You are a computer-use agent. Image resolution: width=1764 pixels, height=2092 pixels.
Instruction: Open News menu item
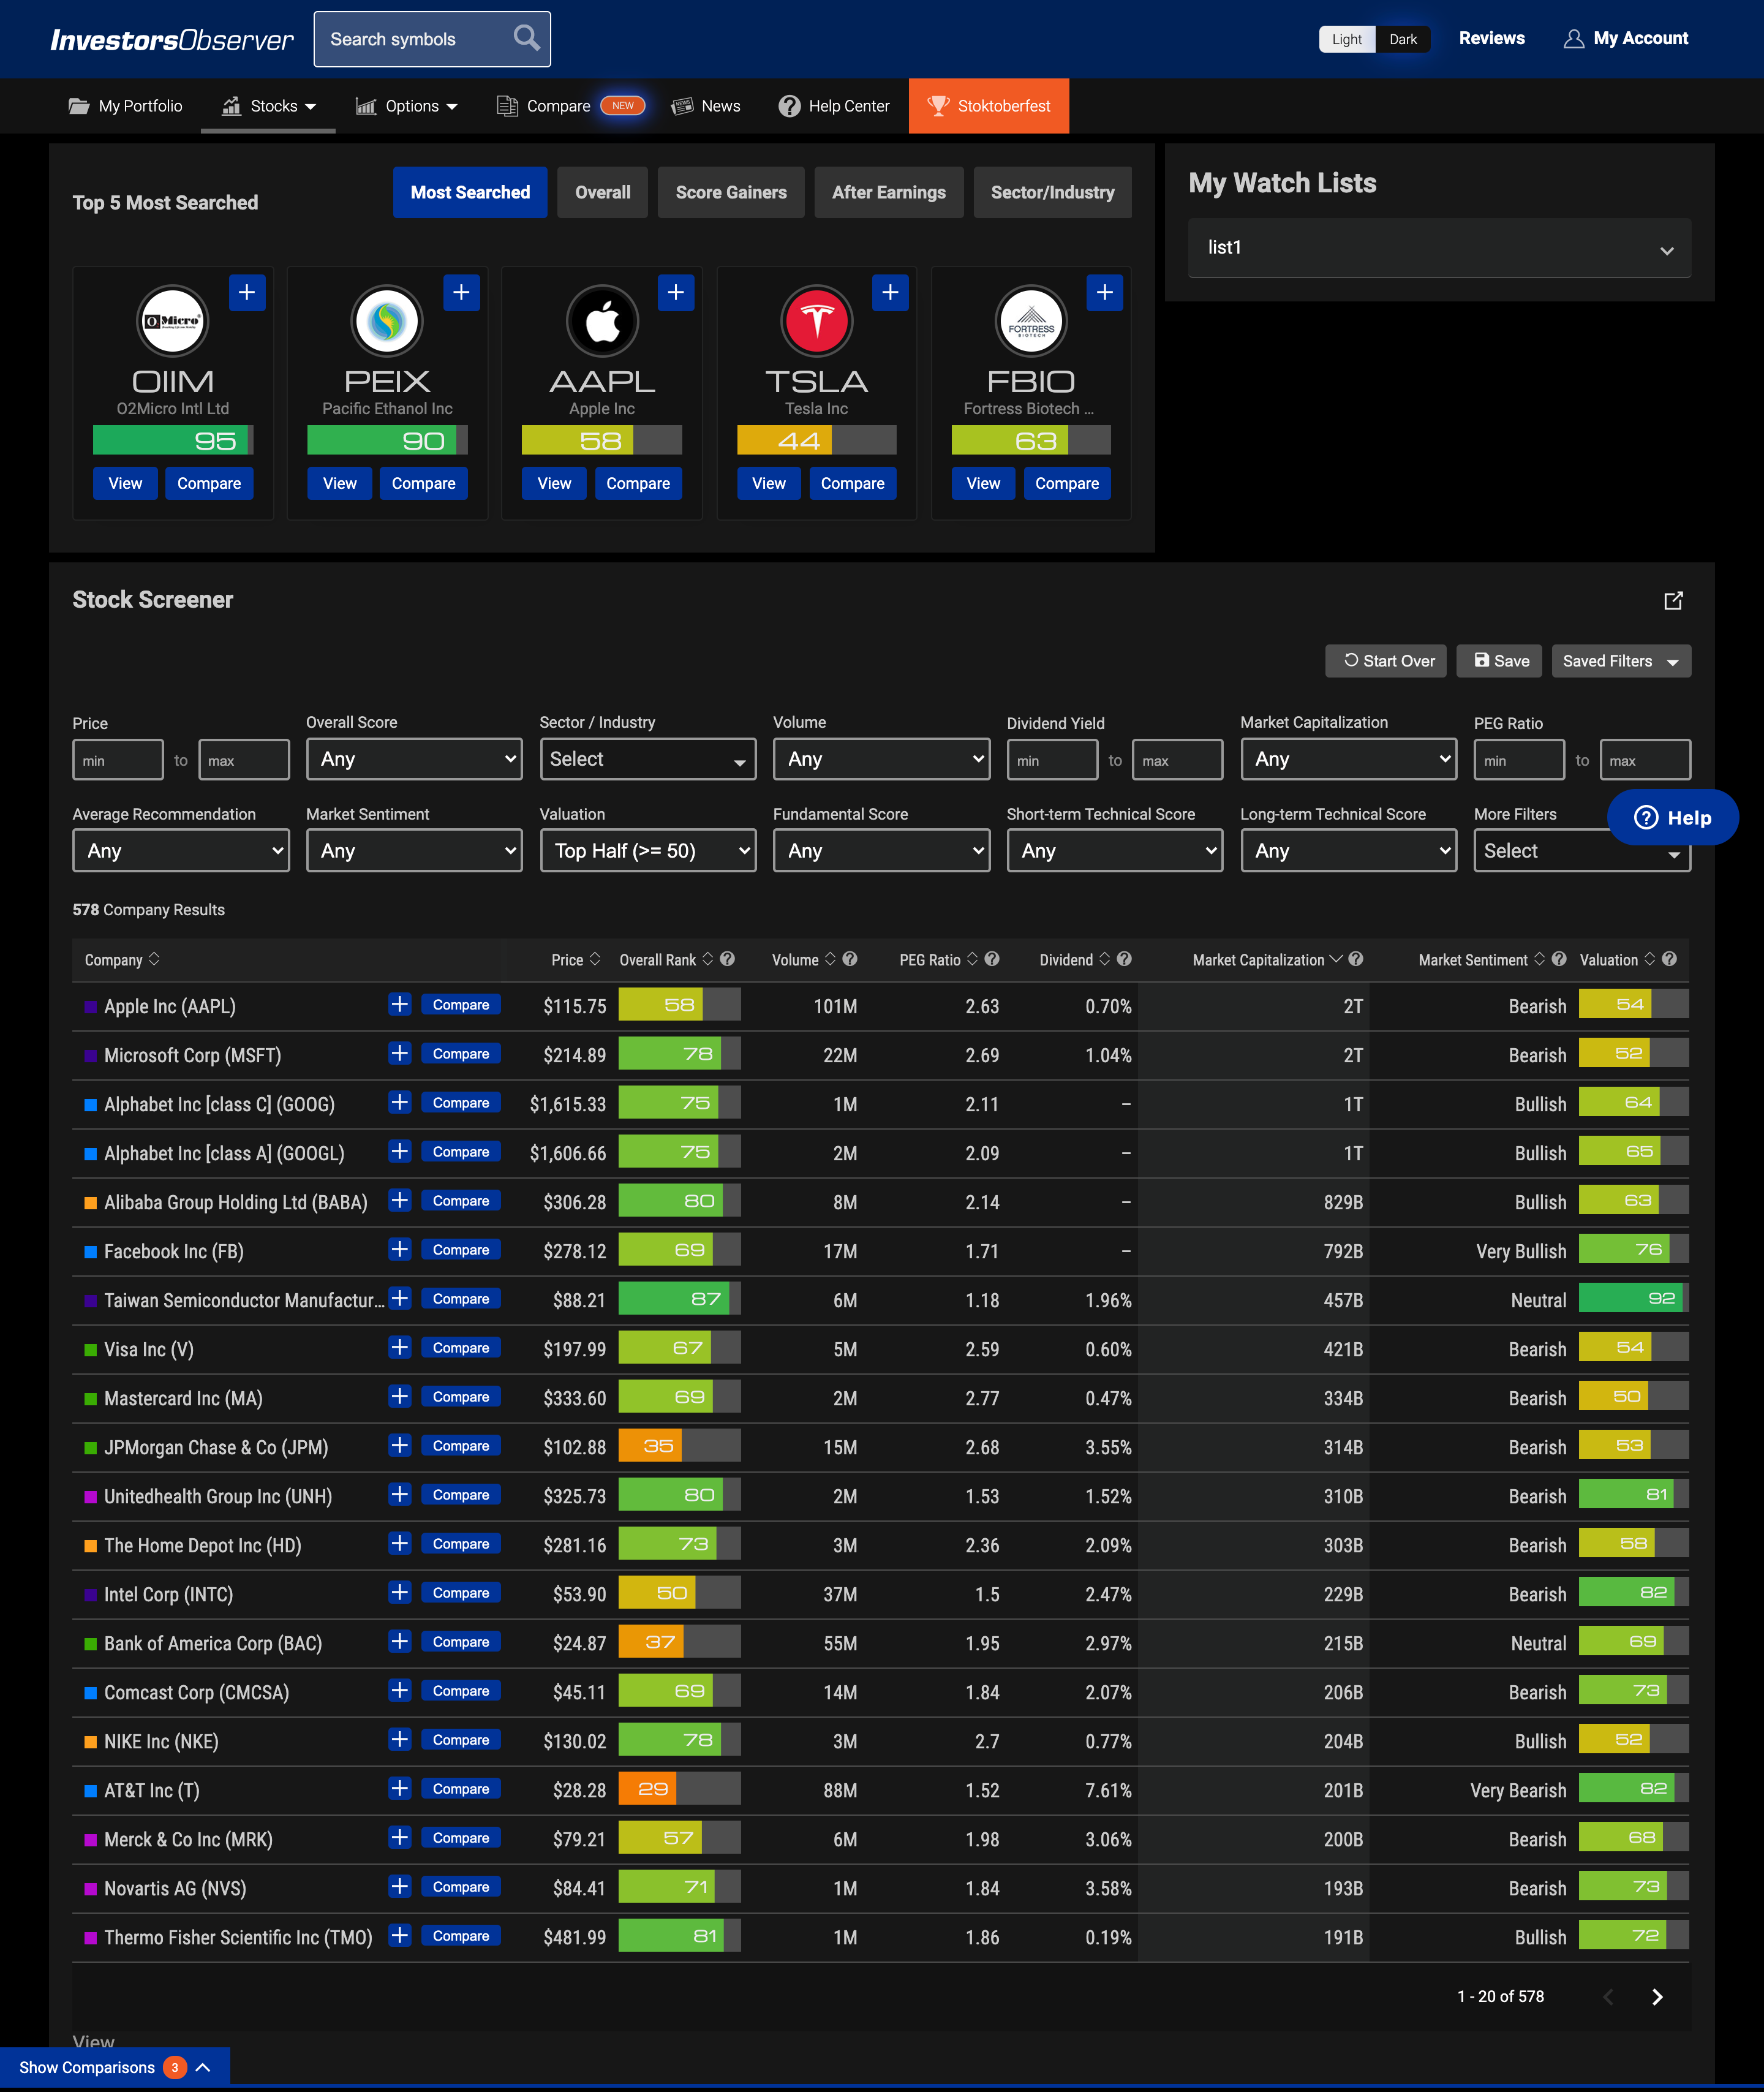tap(706, 106)
